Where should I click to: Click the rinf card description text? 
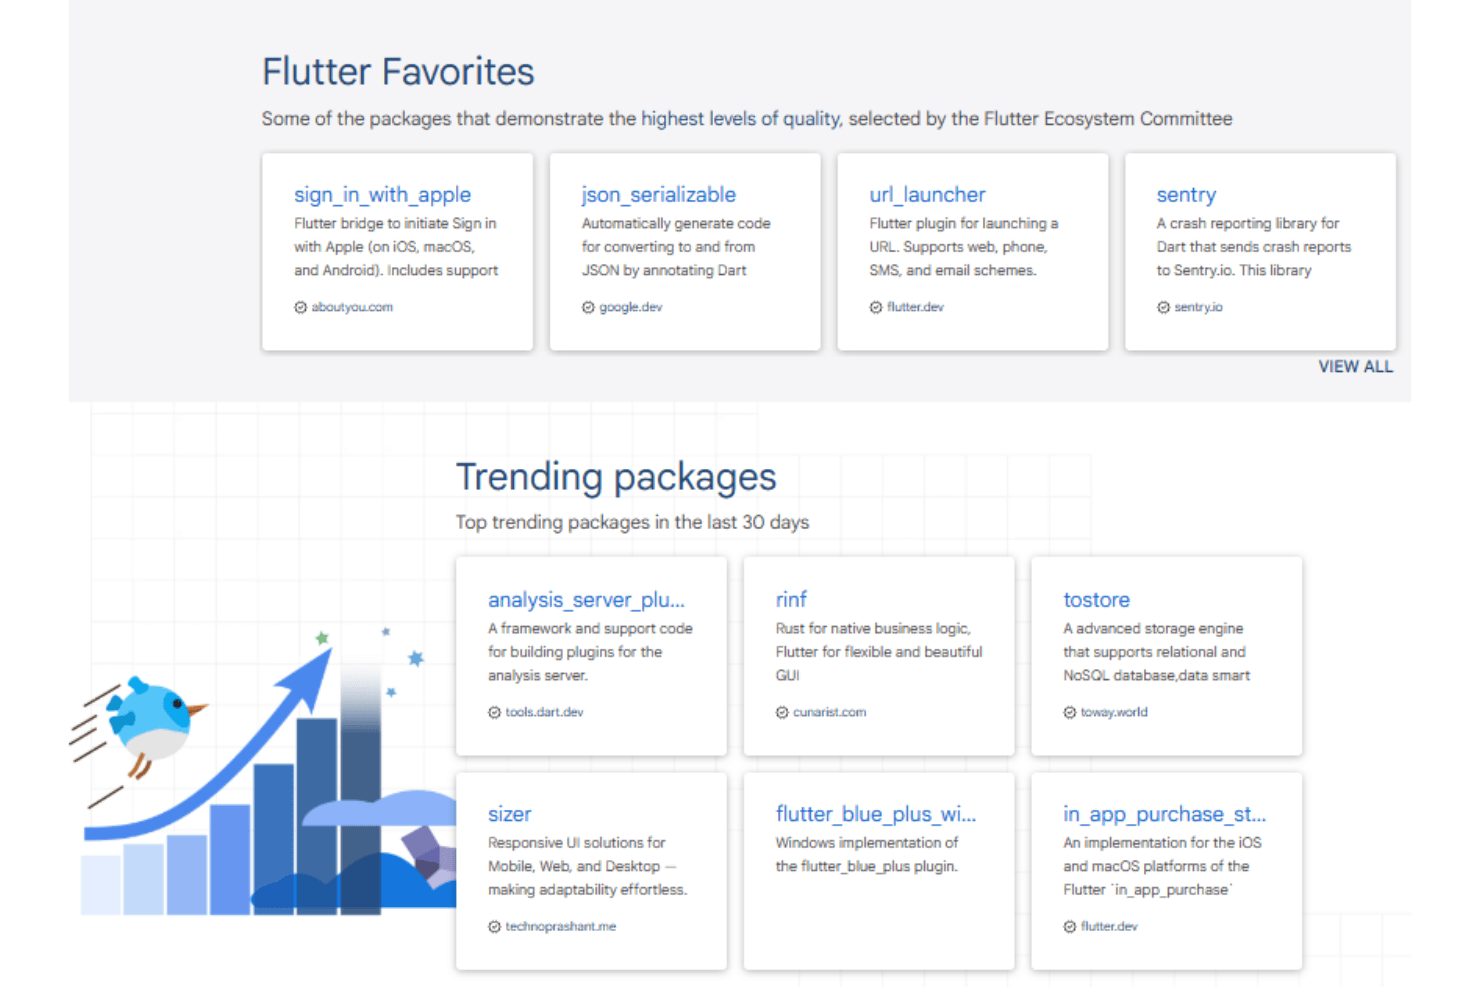point(878,652)
